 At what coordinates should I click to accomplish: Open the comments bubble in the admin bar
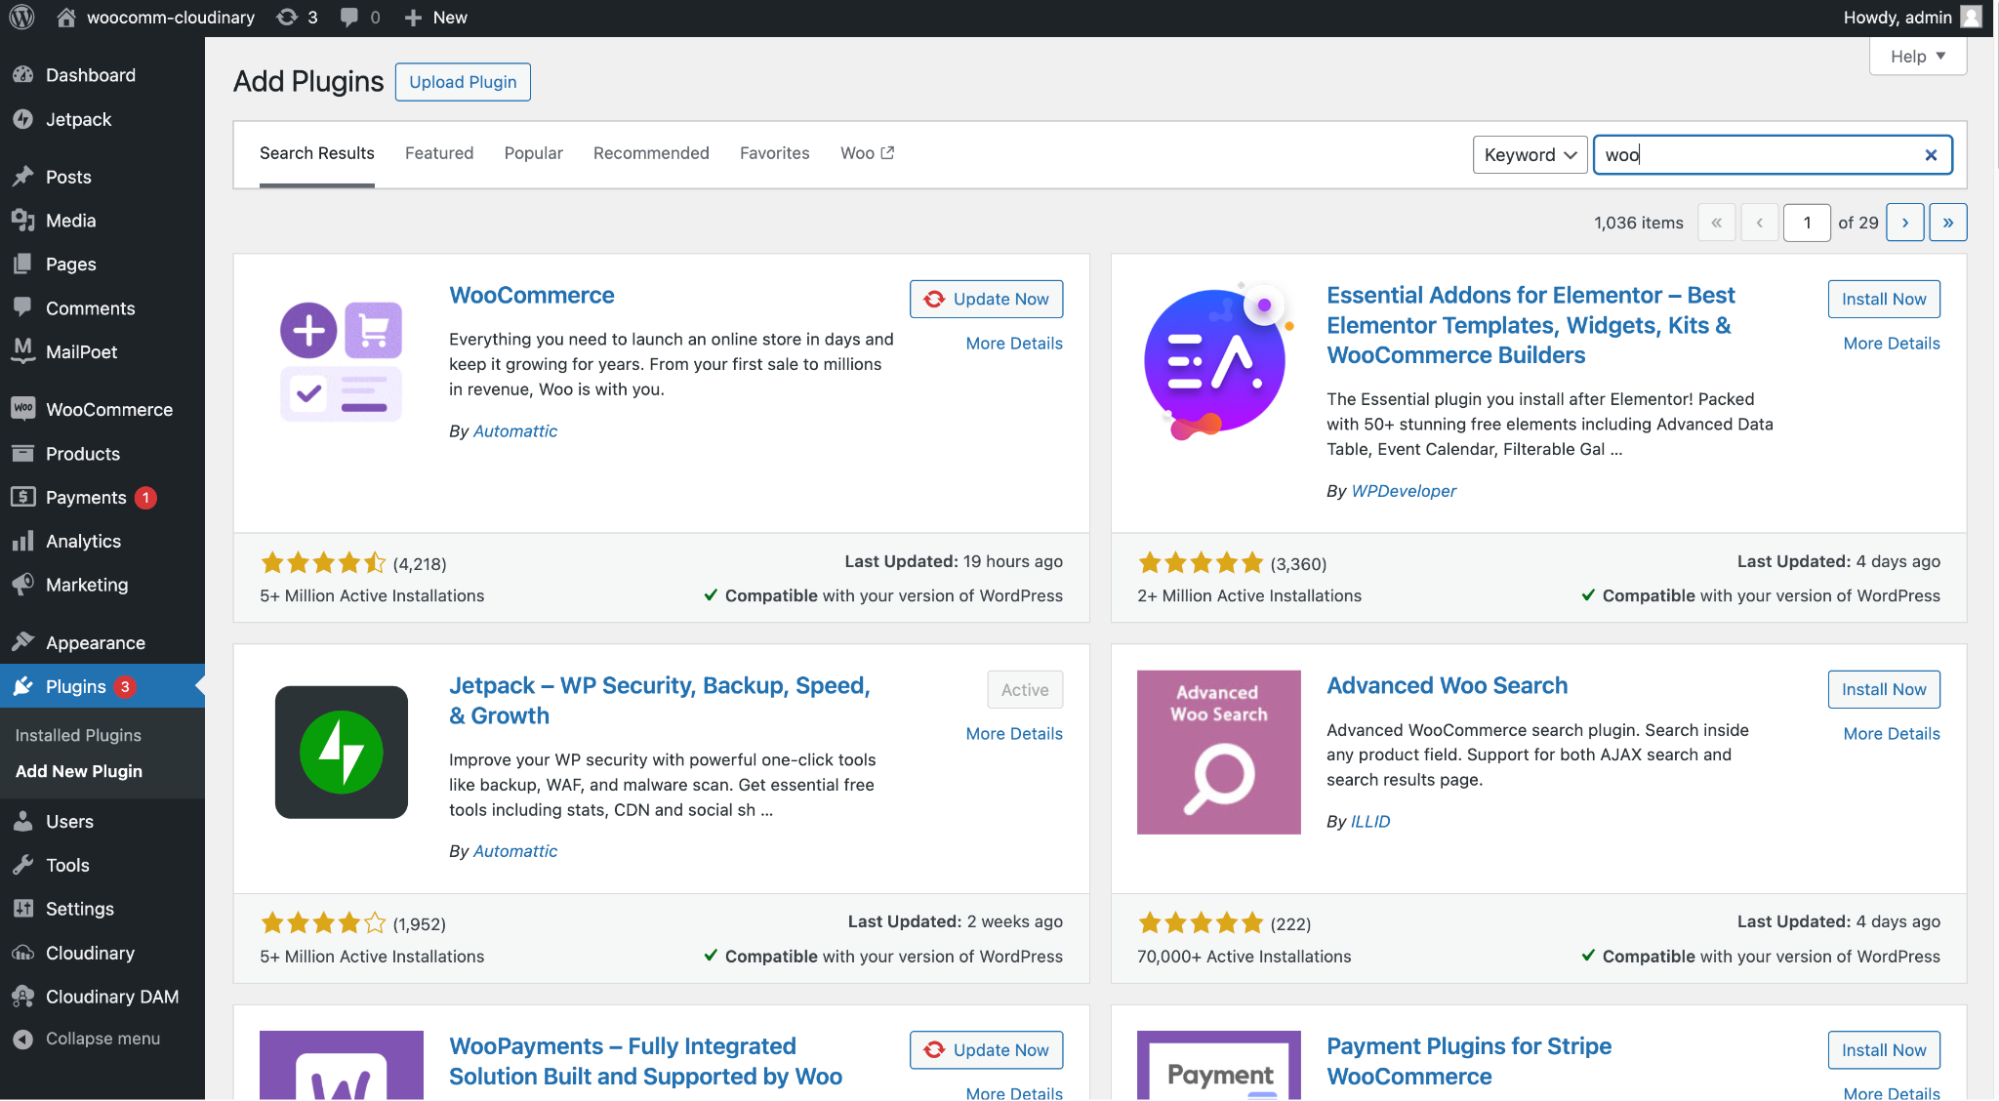click(349, 16)
